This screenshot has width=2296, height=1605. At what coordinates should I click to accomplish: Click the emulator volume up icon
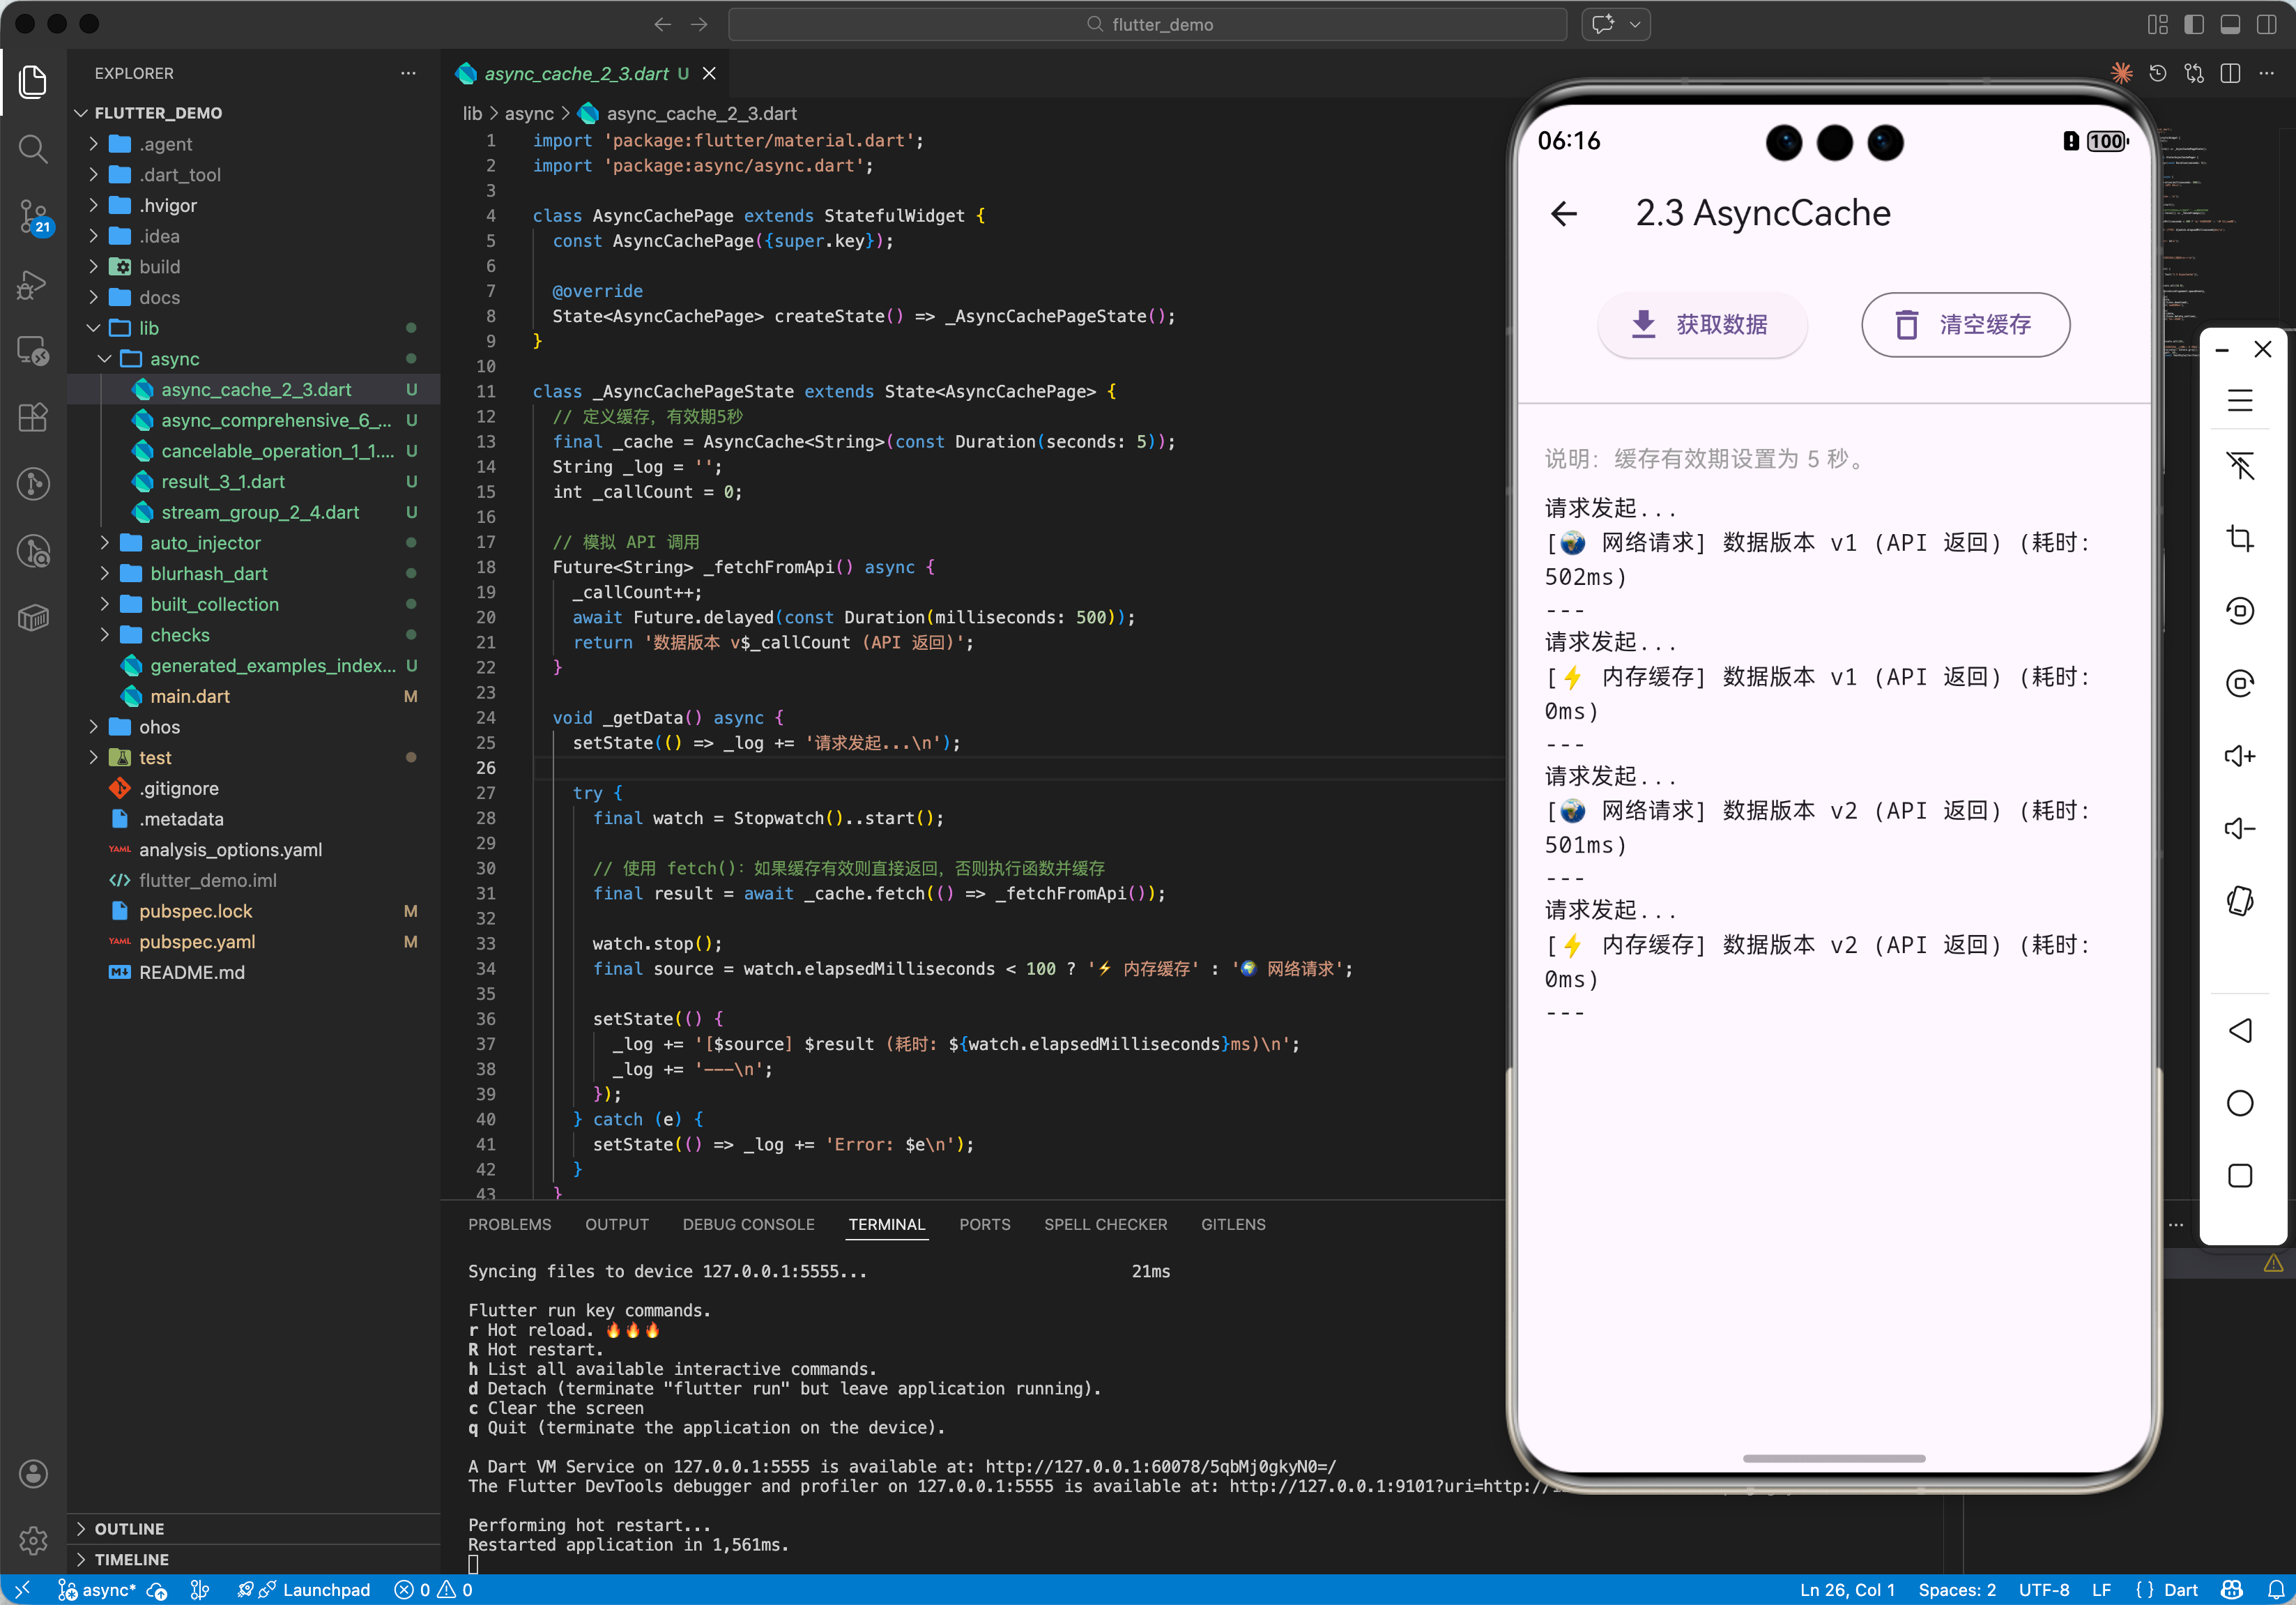tap(2239, 756)
